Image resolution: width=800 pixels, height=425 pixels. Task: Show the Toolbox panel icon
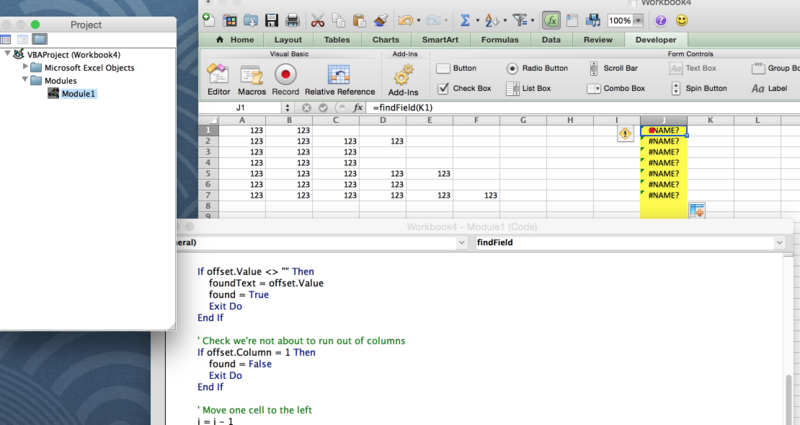572,20
